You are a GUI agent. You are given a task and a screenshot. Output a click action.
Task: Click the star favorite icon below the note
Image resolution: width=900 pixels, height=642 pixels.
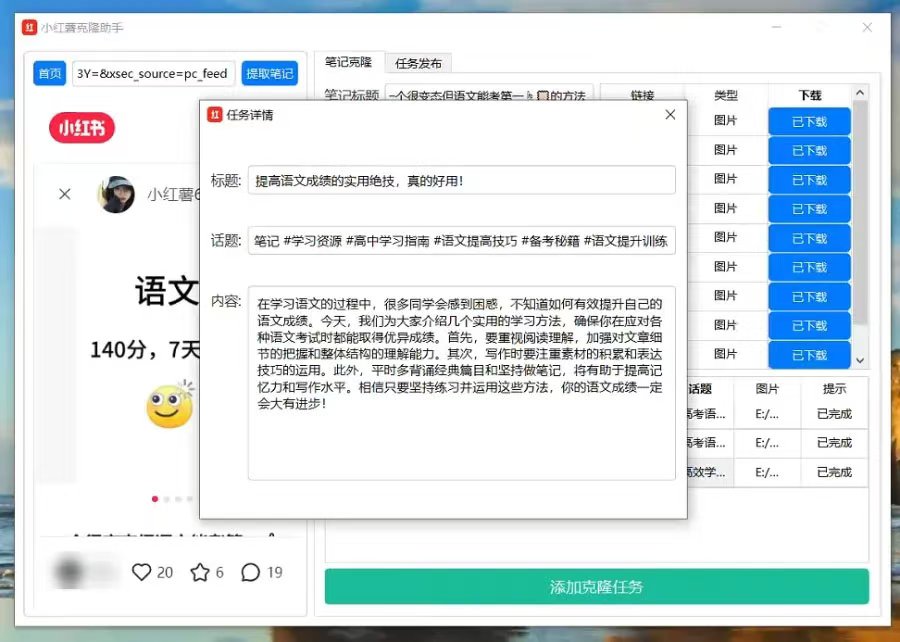pos(197,572)
